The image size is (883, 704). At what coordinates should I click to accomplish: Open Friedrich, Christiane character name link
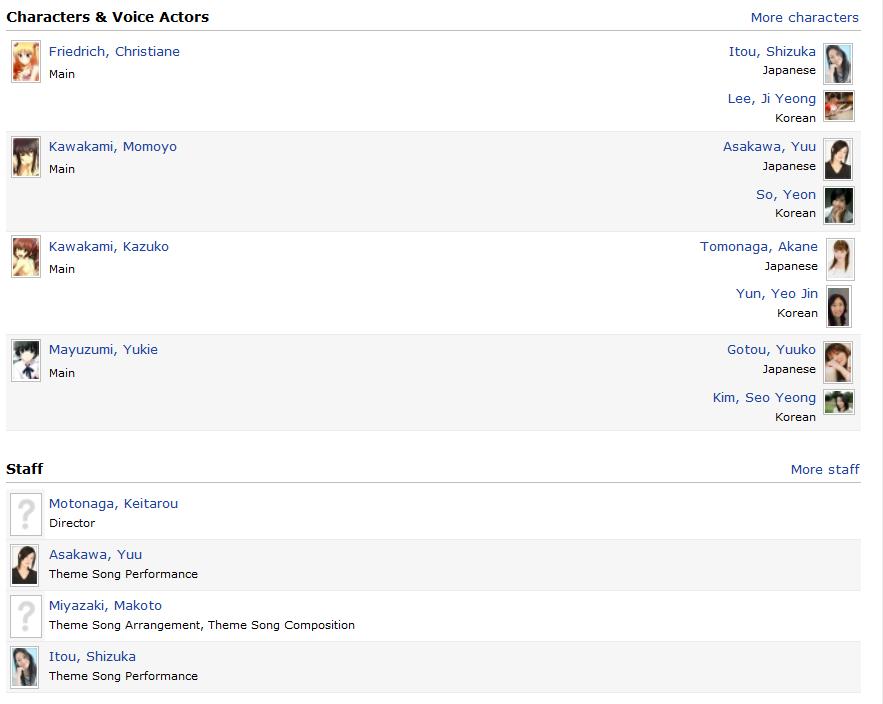[114, 51]
